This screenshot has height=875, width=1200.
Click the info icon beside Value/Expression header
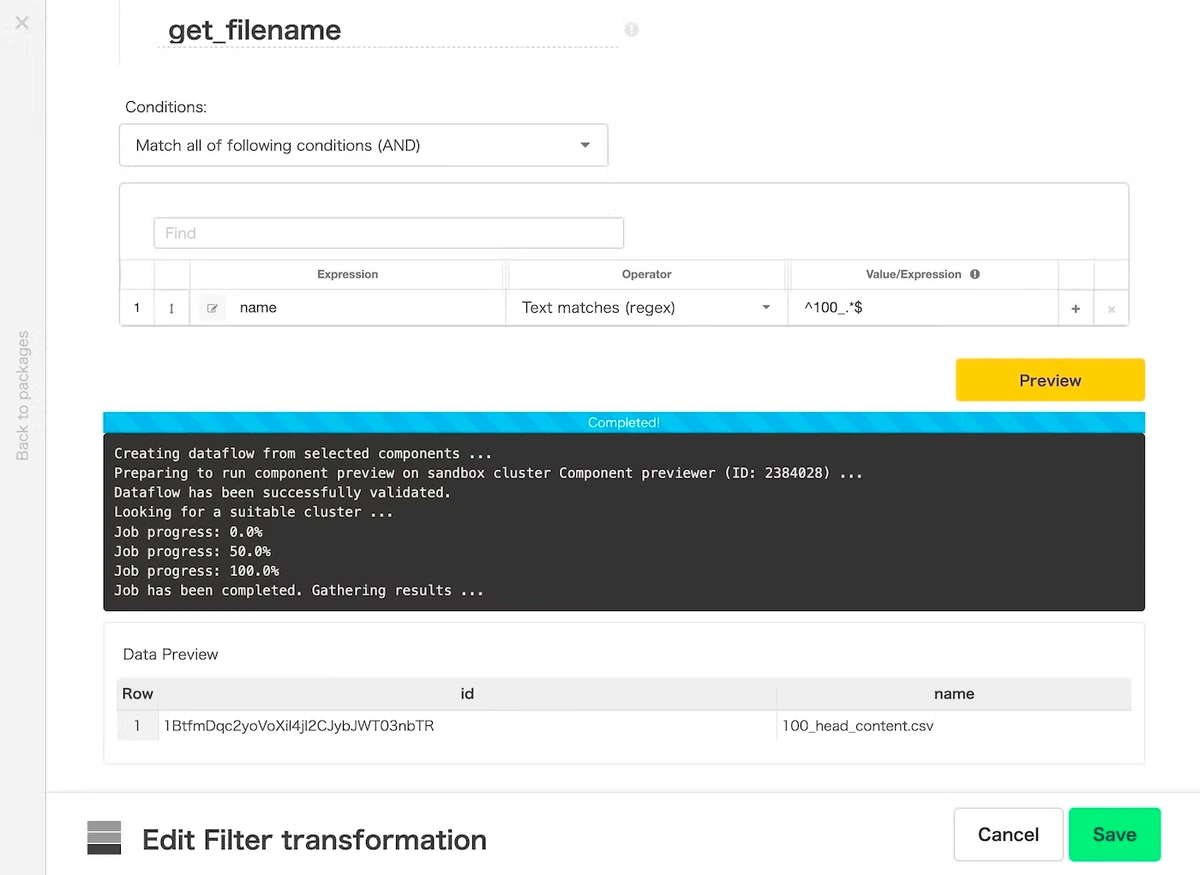point(975,274)
